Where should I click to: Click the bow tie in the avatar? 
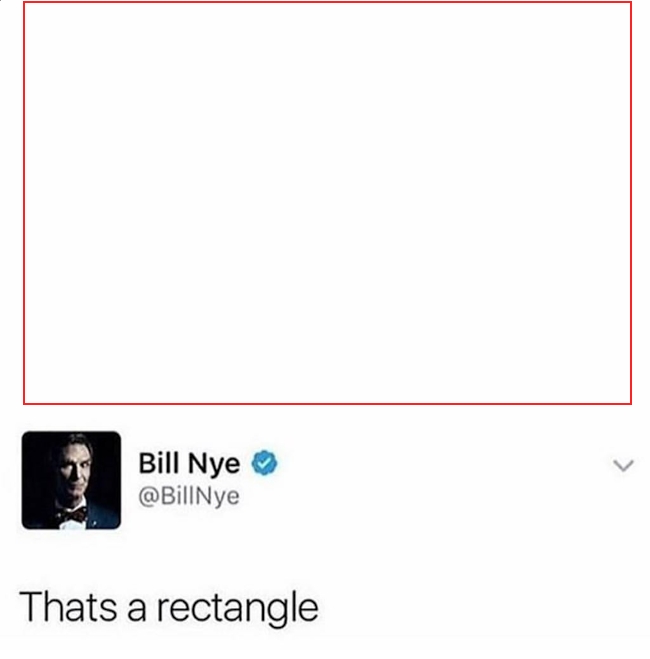click(x=74, y=514)
